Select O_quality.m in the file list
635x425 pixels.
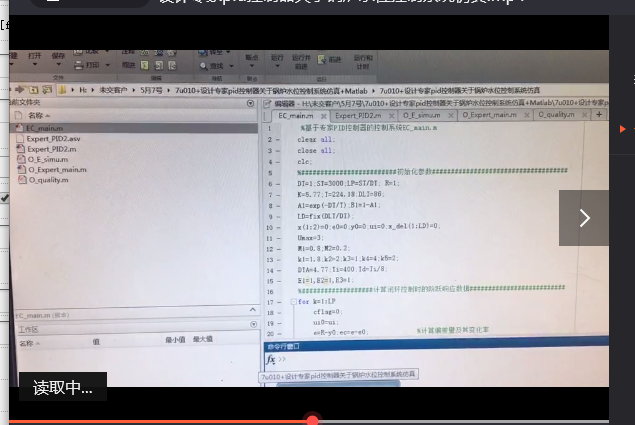click(48, 180)
